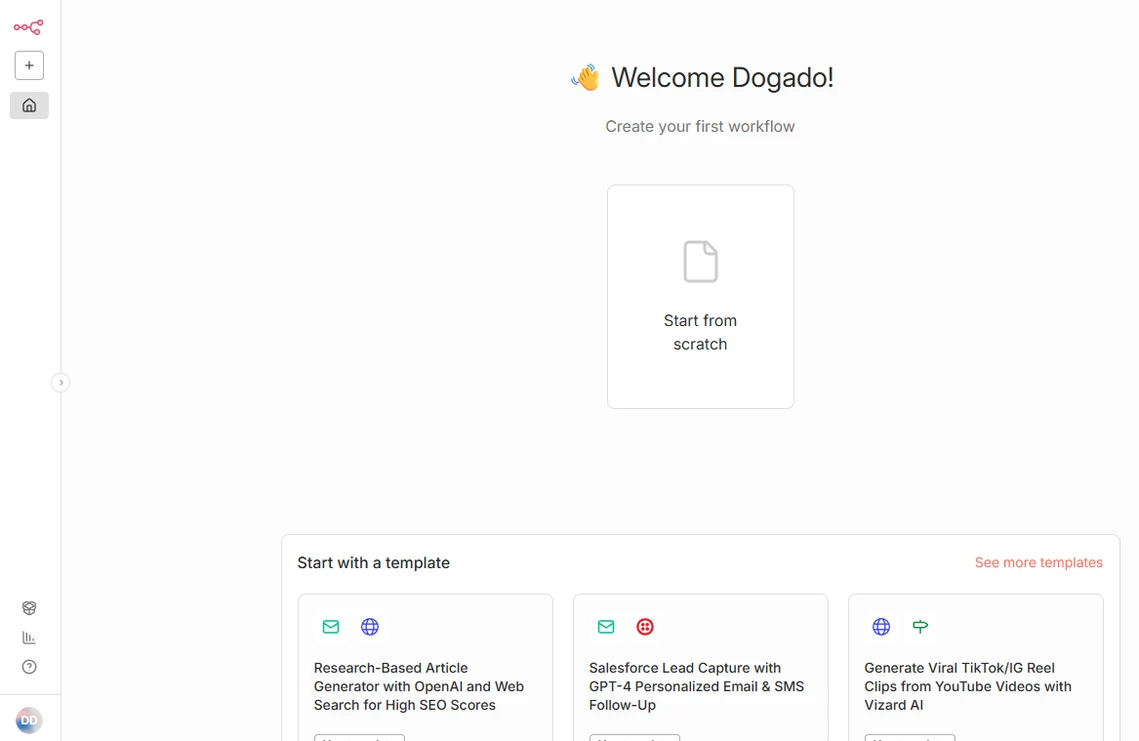Viewport: 1139px width, 741px height.
Task: Open the Insights chart icon in the sidebar
Action: point(28,637)
